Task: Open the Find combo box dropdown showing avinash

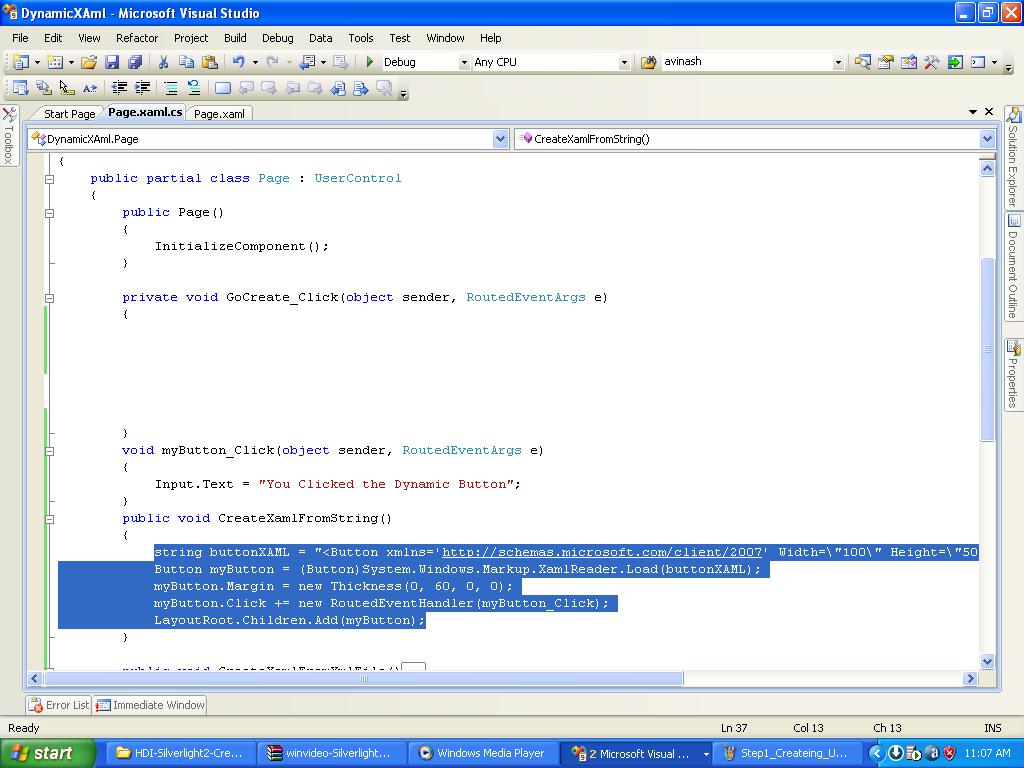Action: coord(838,62)
